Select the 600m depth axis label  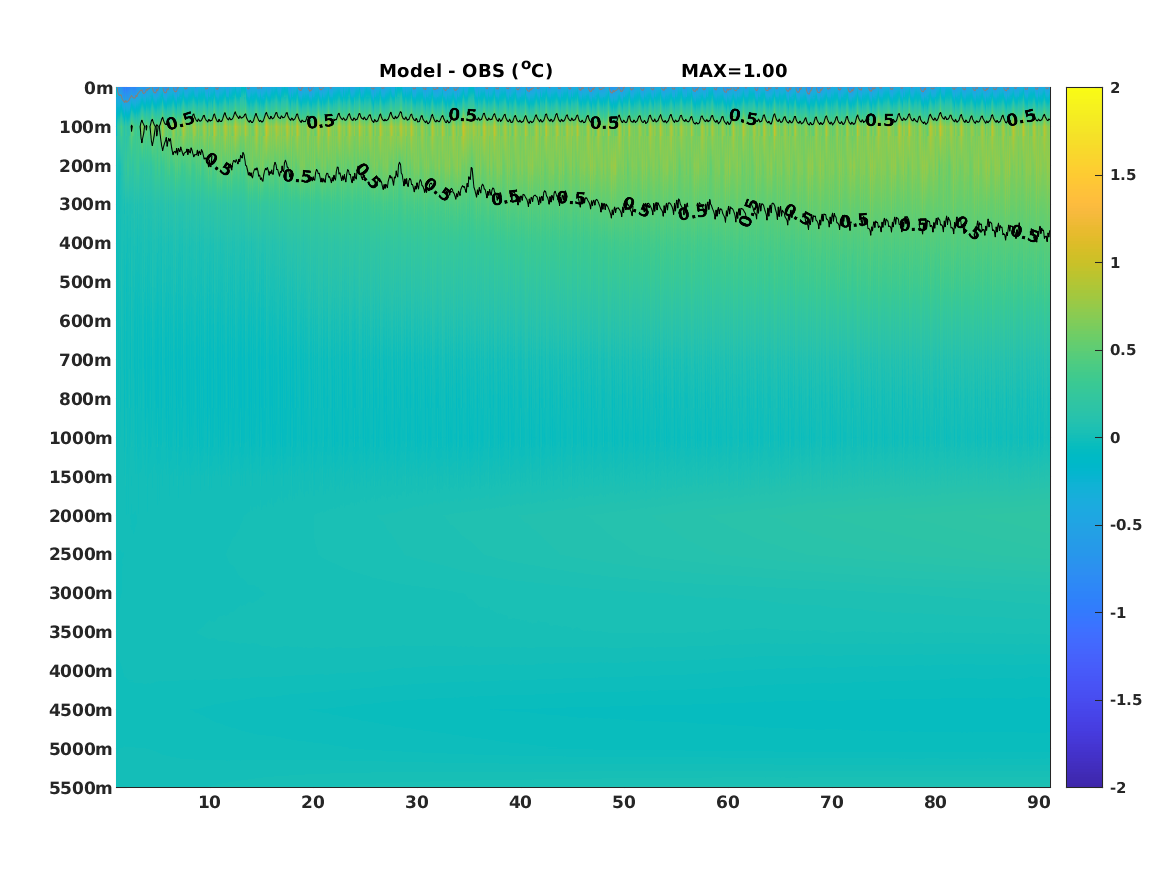pos(86,321)
